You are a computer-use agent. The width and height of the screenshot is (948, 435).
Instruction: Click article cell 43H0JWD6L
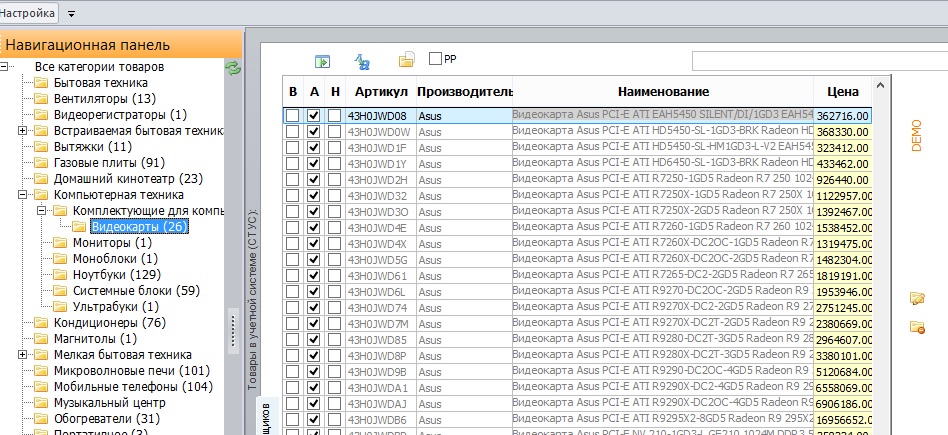click(381, 292)
